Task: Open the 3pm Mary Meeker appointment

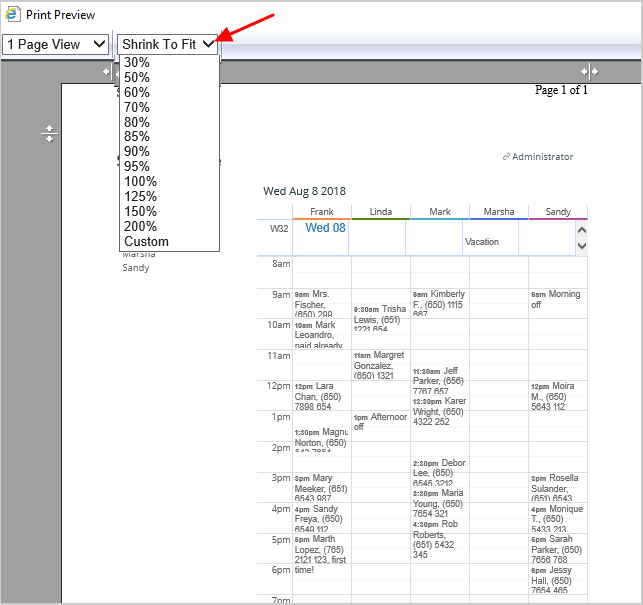Action: point(322,488)
